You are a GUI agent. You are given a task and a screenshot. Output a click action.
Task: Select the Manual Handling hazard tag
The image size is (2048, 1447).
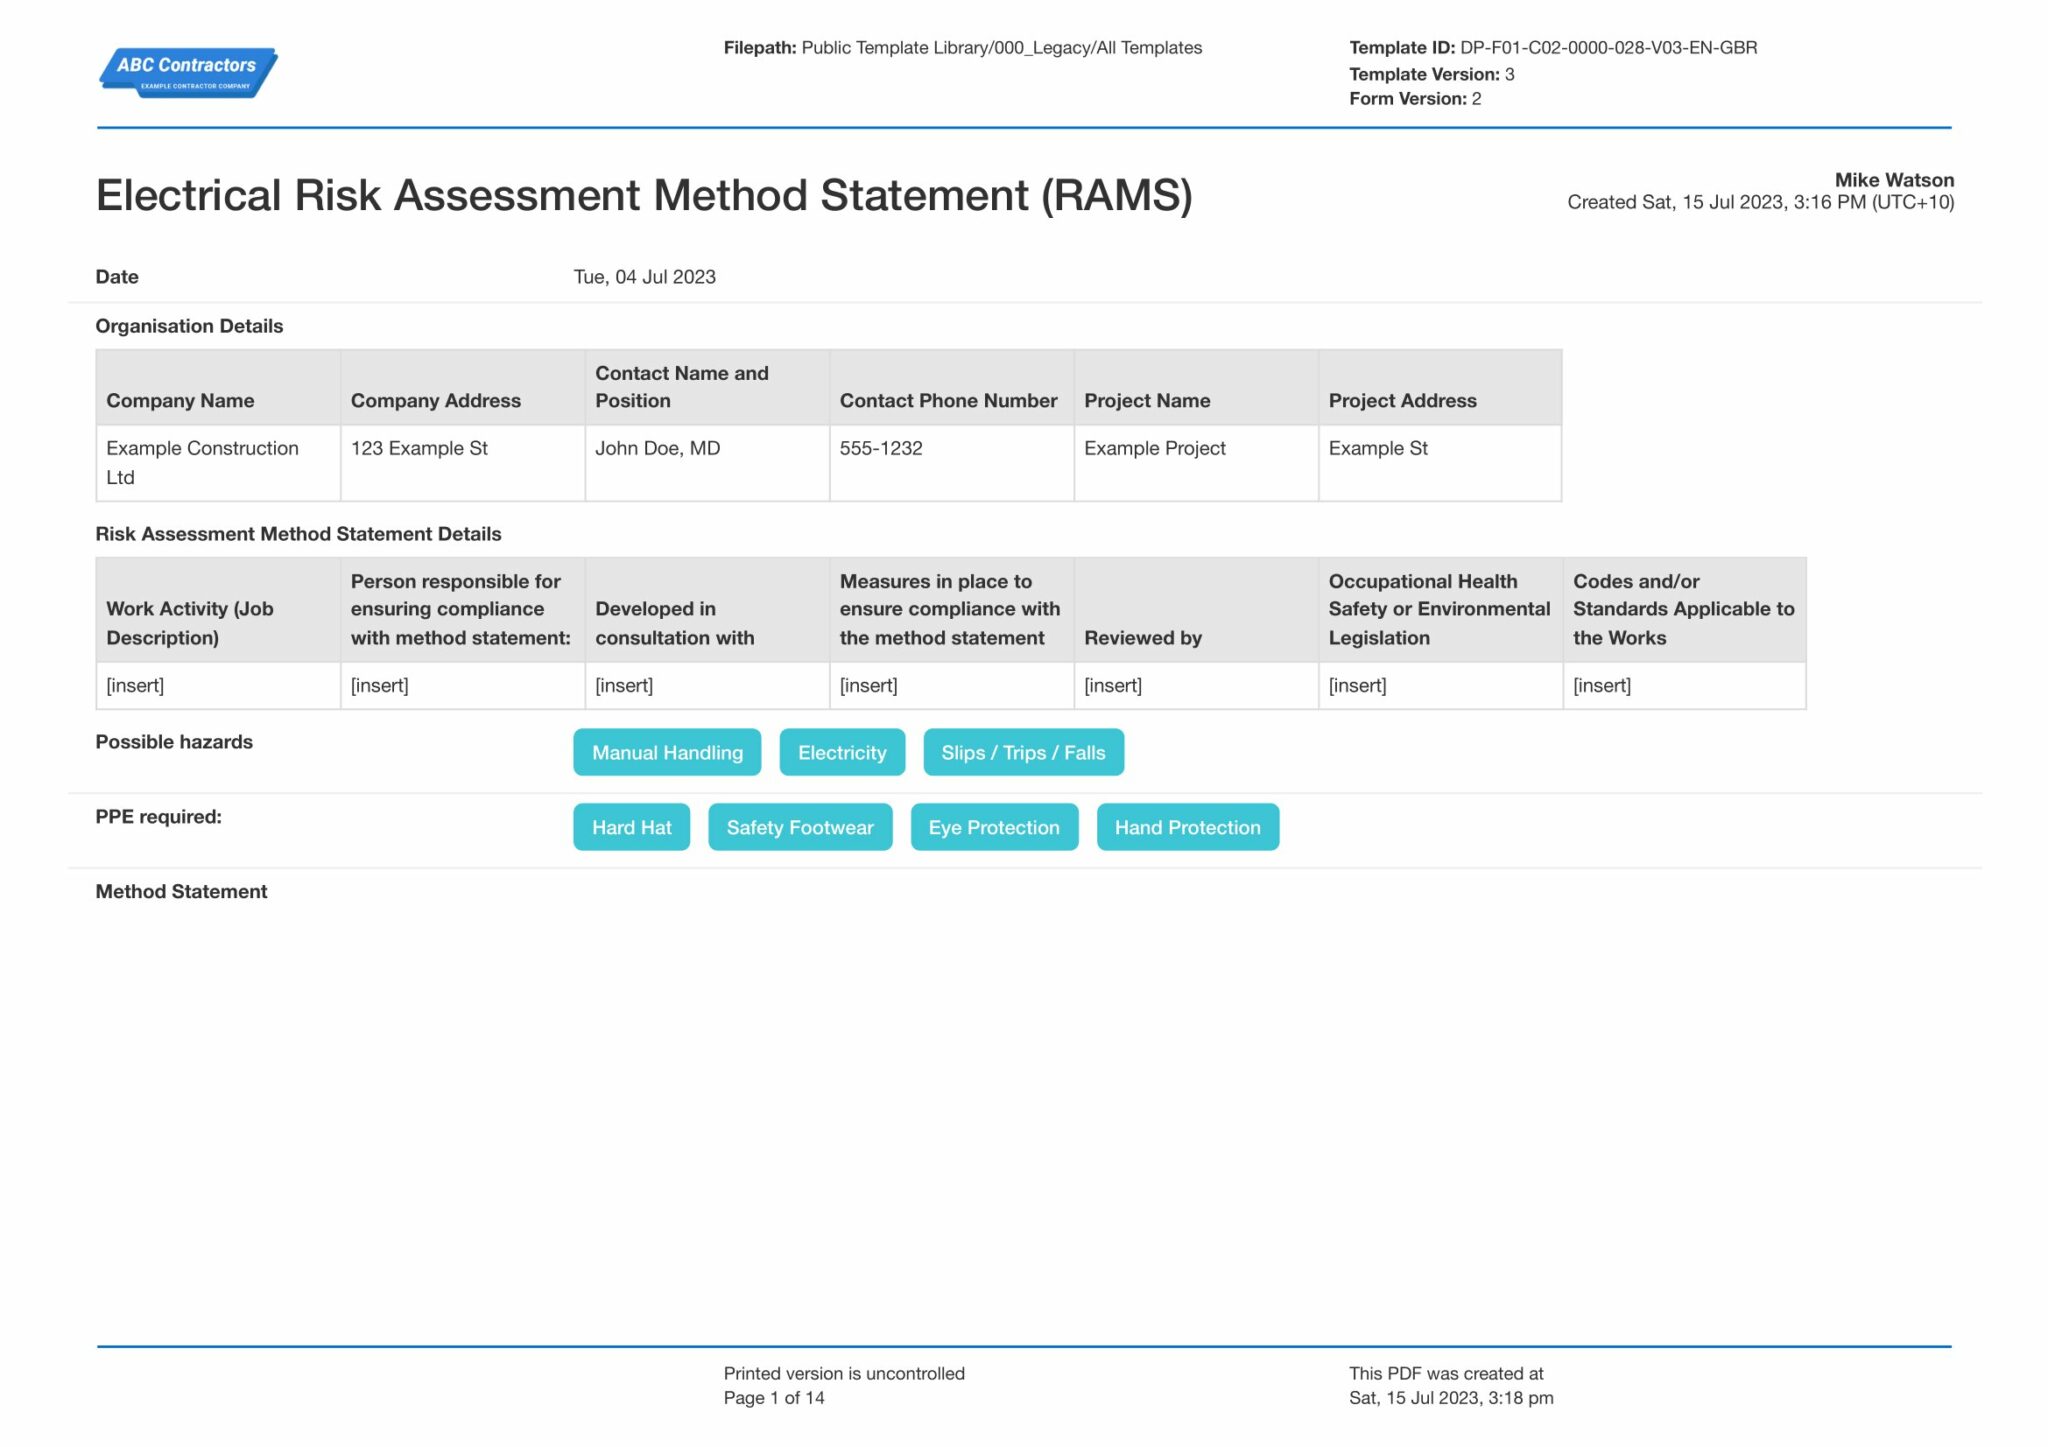(x=667, y=752)
